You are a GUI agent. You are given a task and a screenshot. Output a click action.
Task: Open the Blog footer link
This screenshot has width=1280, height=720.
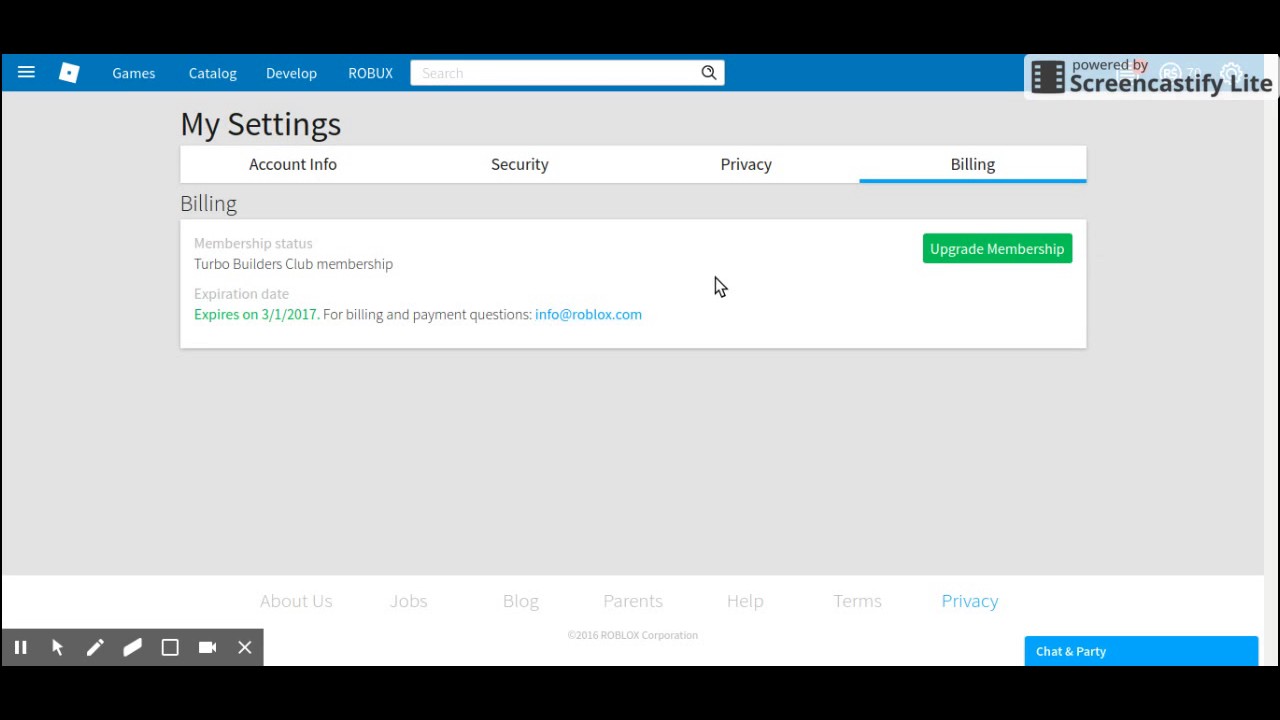(x=521, y=601)
